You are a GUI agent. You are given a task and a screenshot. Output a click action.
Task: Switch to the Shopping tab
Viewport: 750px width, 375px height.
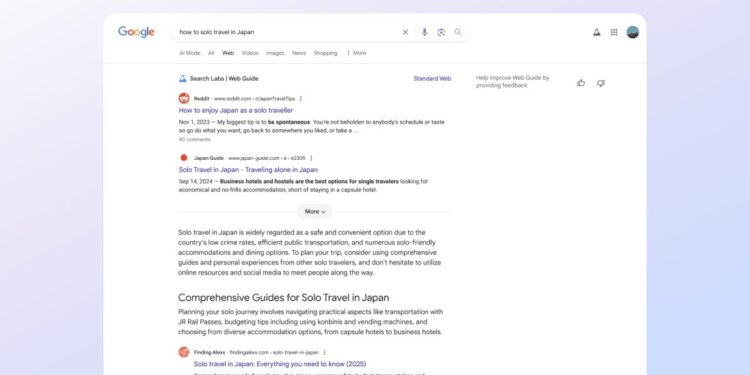pyautogui.click(x=325, y=53)
